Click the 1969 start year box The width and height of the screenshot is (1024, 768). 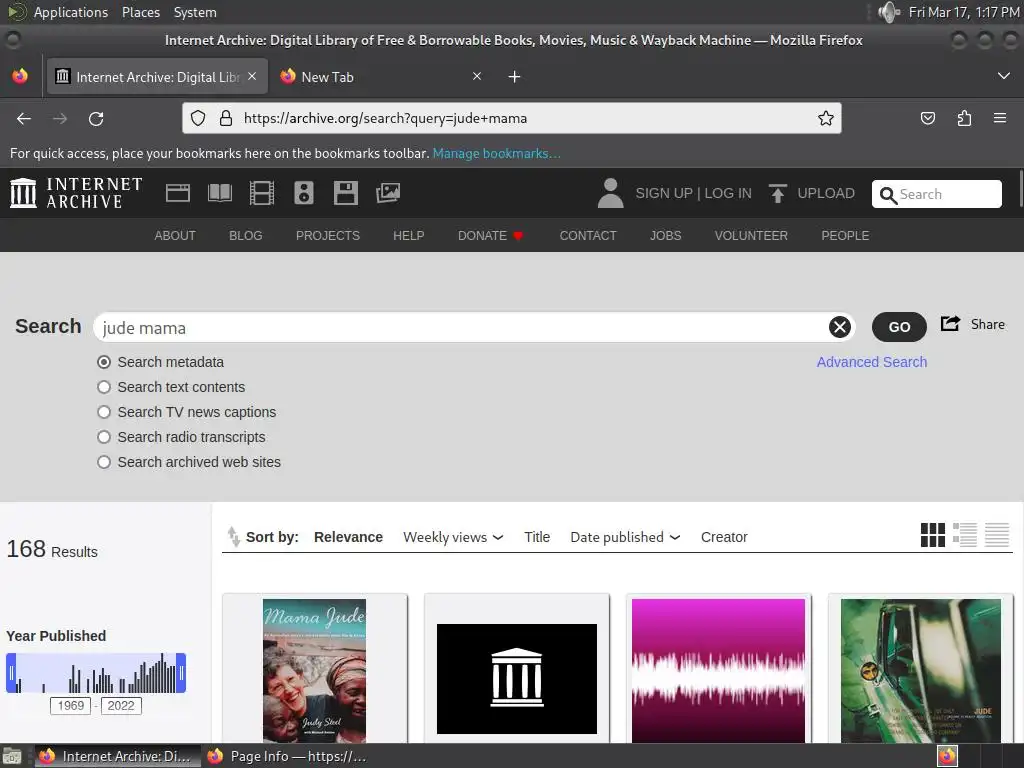[x=71, y=705]
